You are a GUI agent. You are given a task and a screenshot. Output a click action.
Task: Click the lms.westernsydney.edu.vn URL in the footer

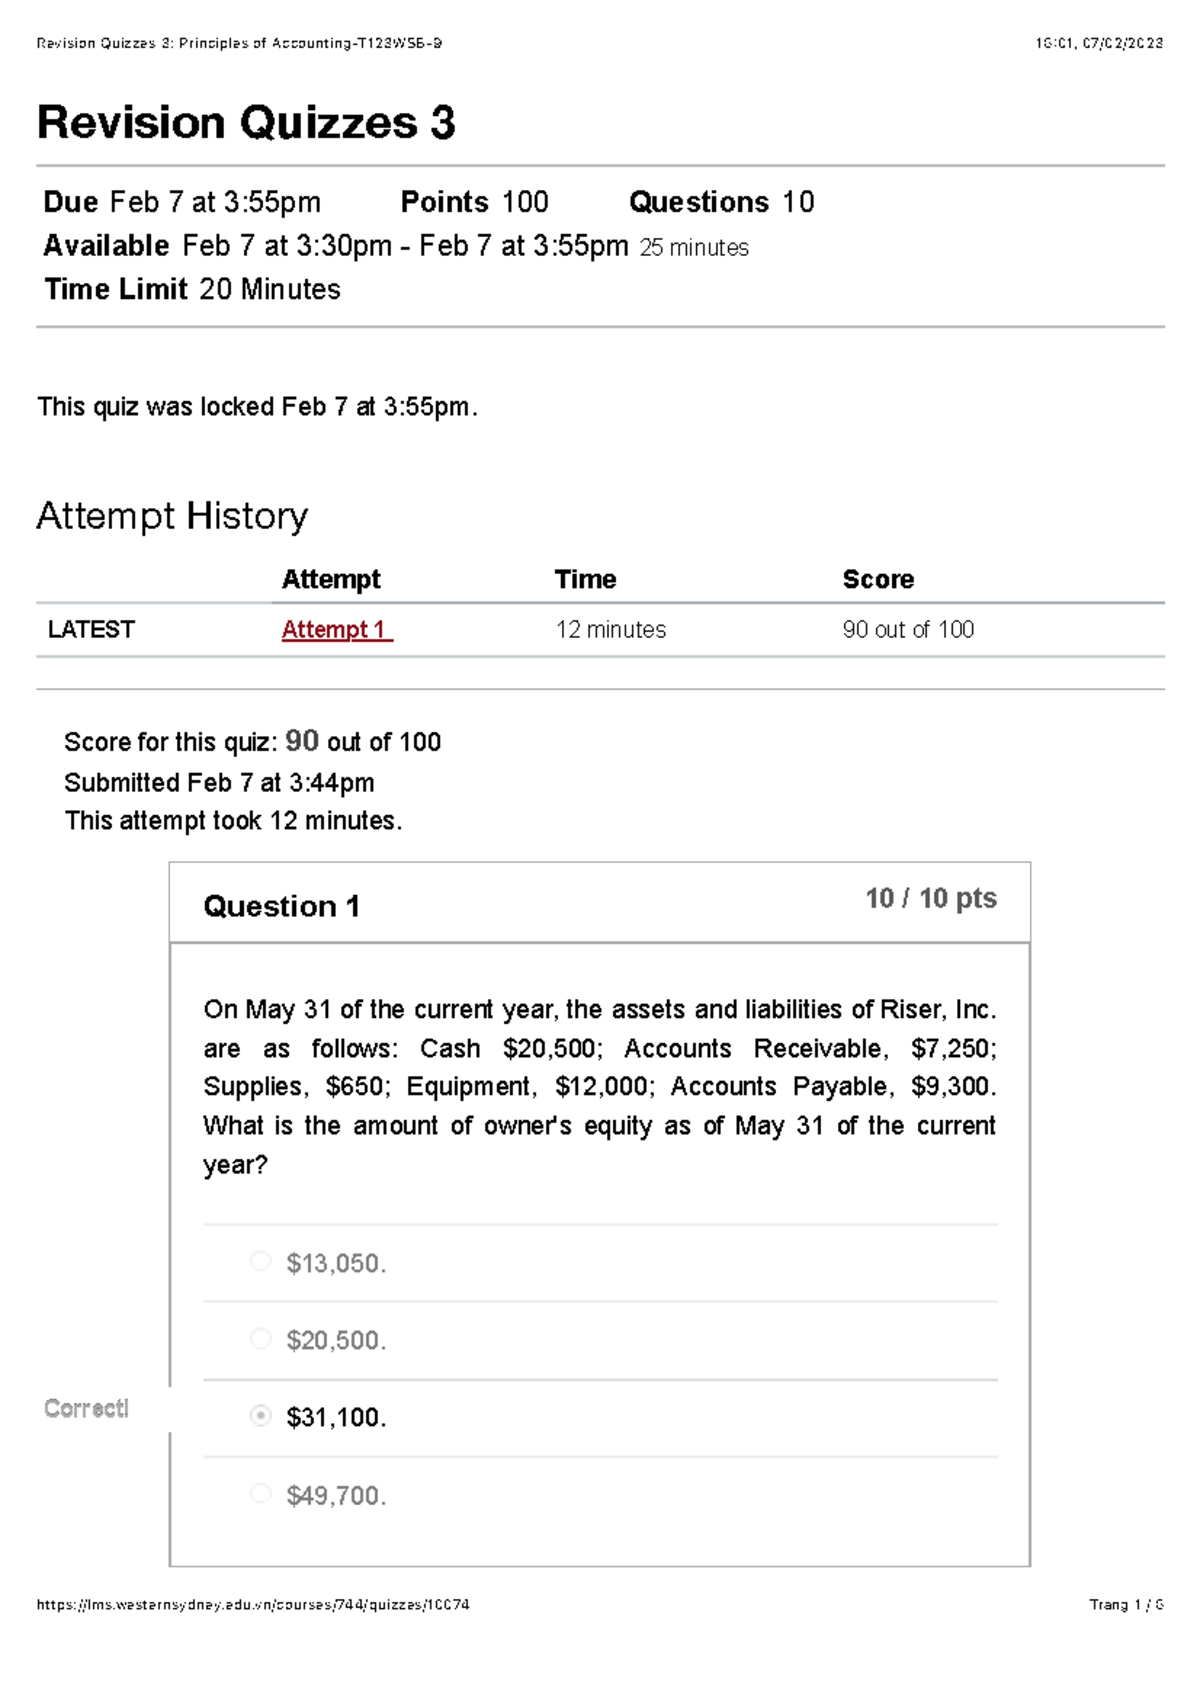coord(253,1605)
